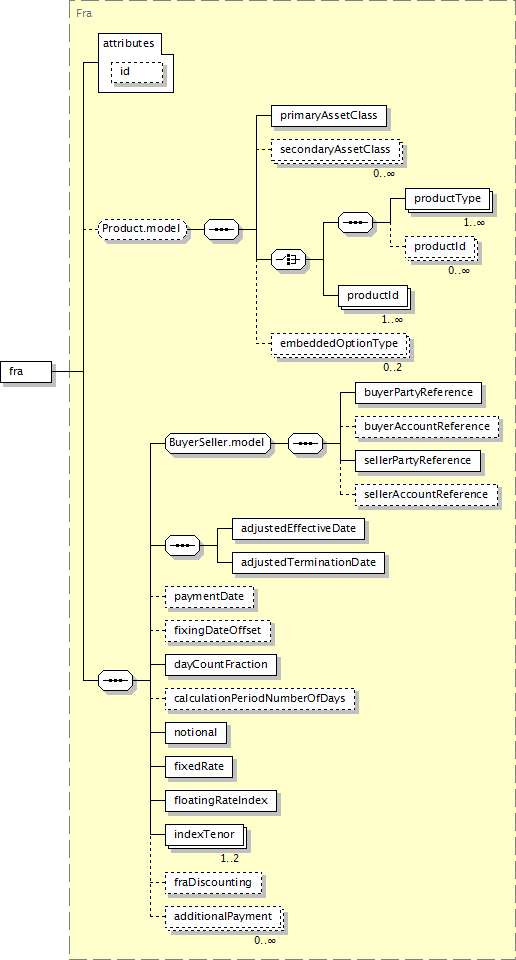Image resolution: width=516 pixels, height=960 pixels.
Task: Click the sequence icon after BuyerSeller.model
Action: (305, 442)
